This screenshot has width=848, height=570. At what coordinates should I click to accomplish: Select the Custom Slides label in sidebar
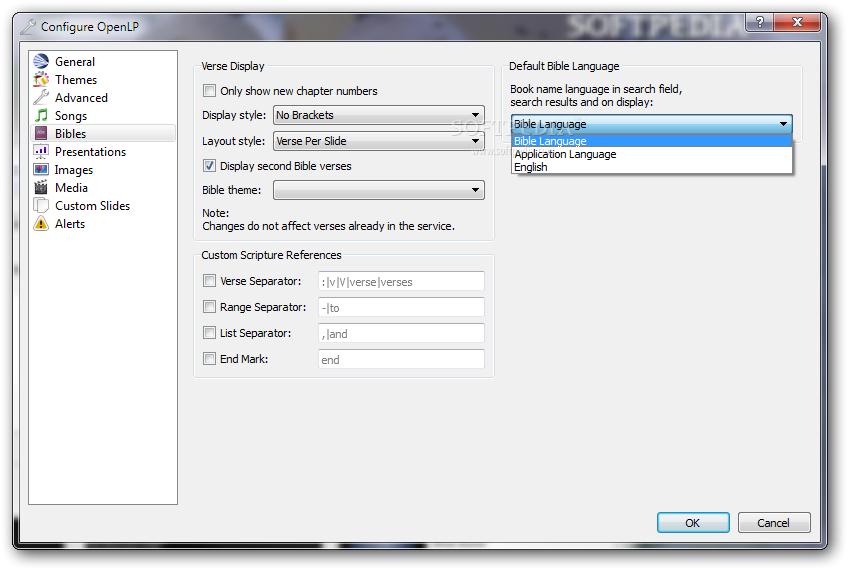(92, 206)
